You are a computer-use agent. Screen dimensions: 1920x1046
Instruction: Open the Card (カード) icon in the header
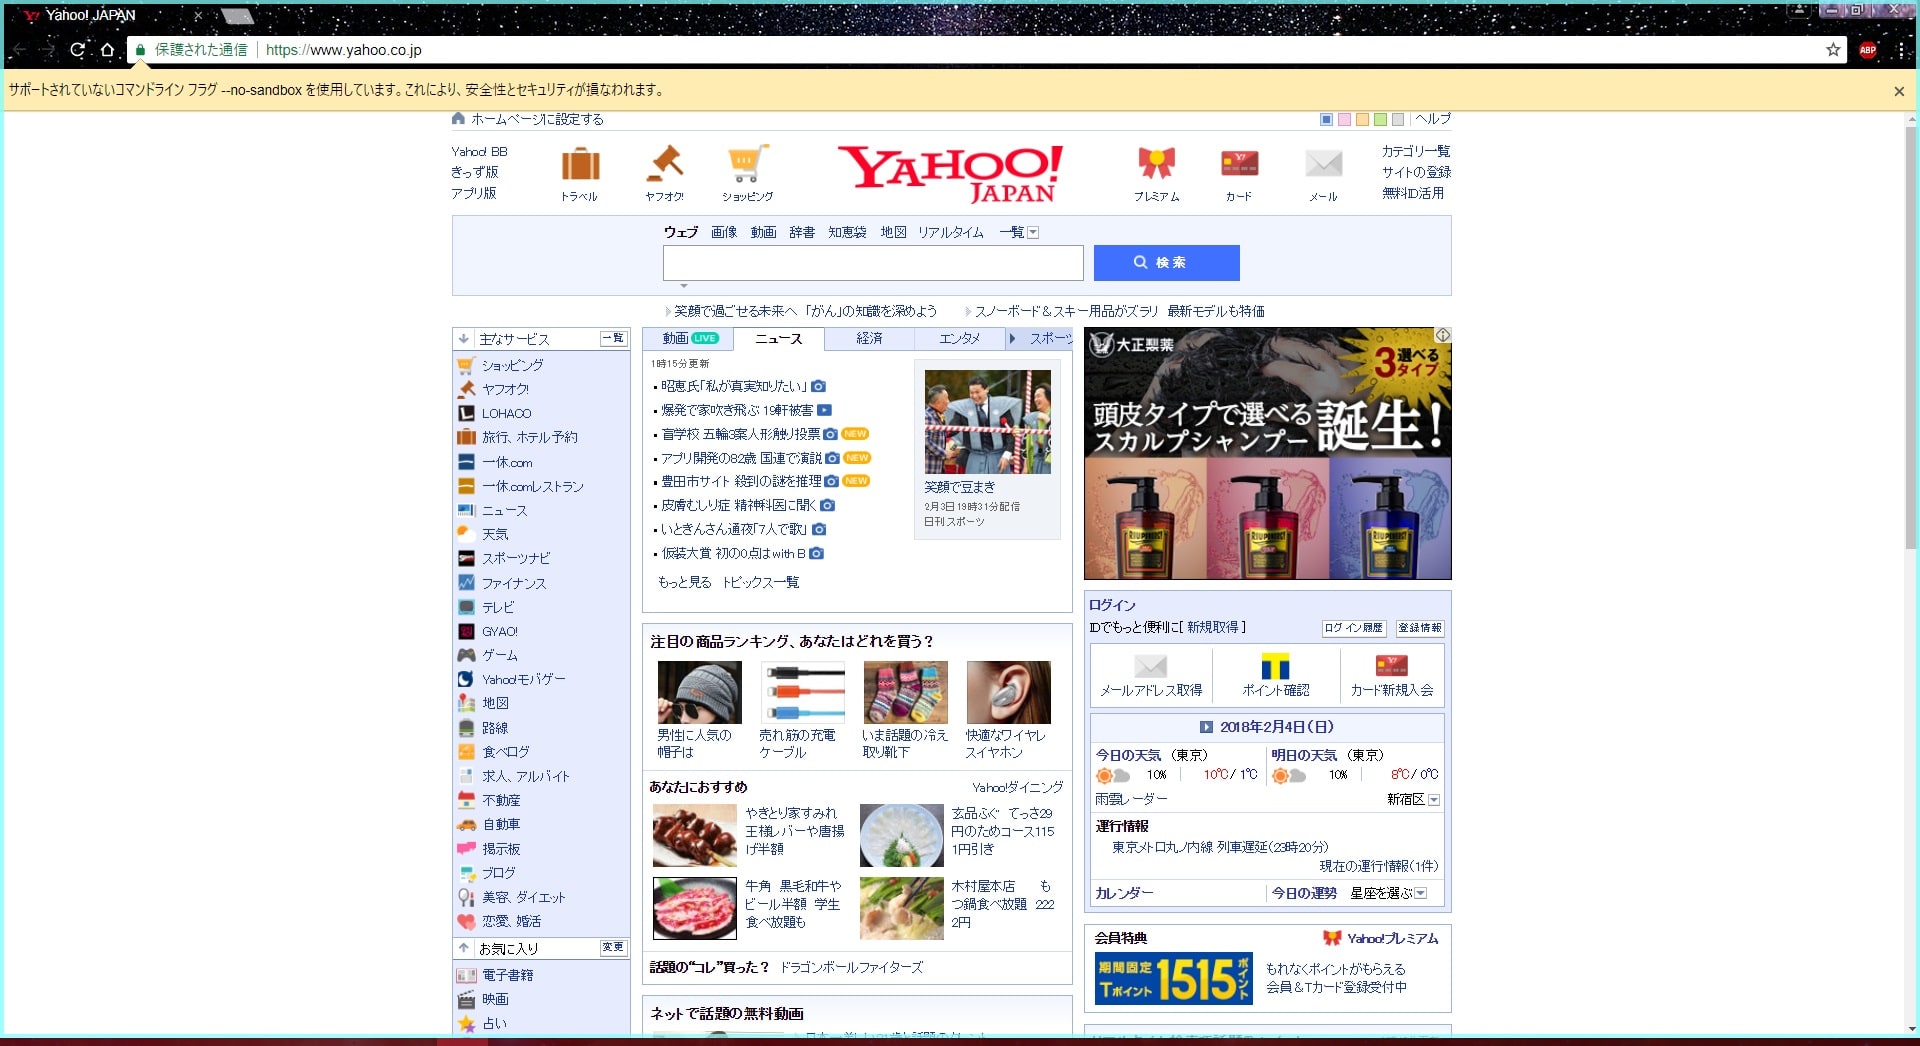tap(1239, 163)
